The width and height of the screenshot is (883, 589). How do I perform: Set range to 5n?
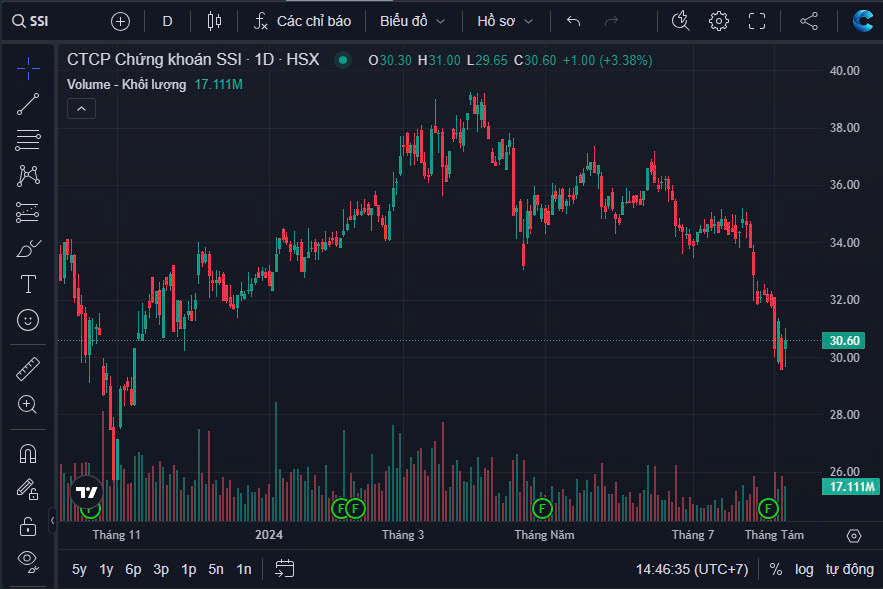[x=216, y=569]
